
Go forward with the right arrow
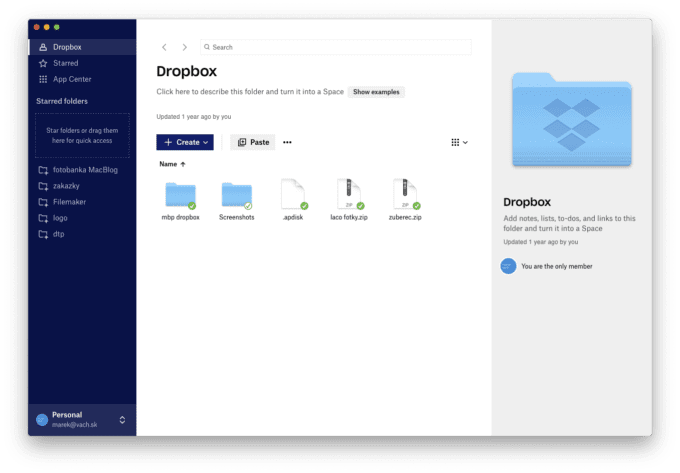(x=184, y=47)
